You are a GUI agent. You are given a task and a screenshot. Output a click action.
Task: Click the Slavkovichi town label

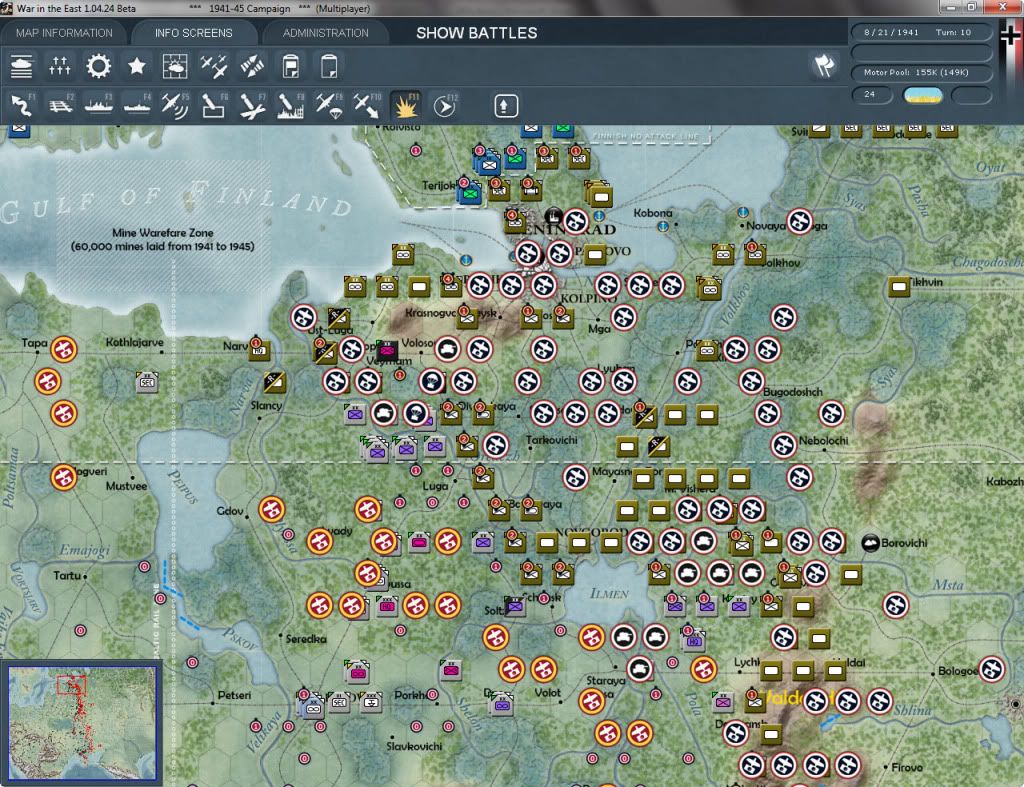coord(414,746)
